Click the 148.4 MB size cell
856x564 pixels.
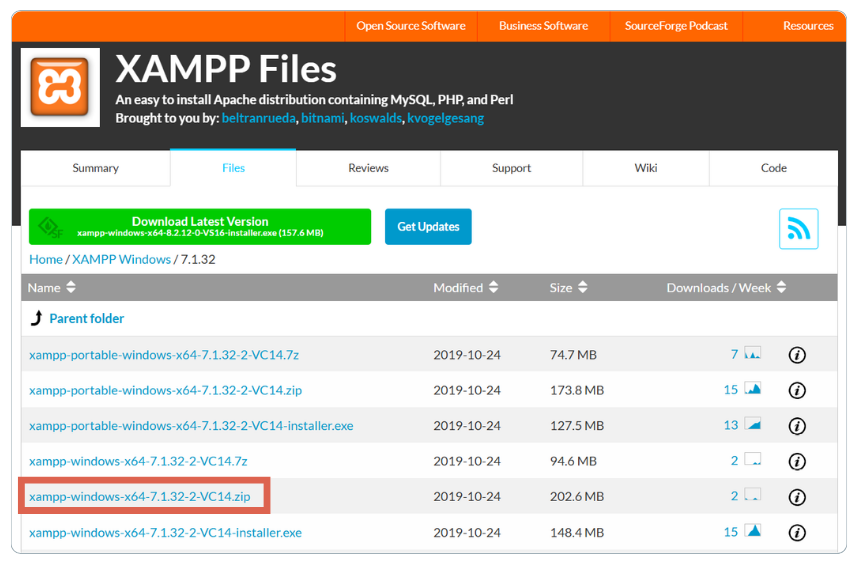[x=577, y=532]
